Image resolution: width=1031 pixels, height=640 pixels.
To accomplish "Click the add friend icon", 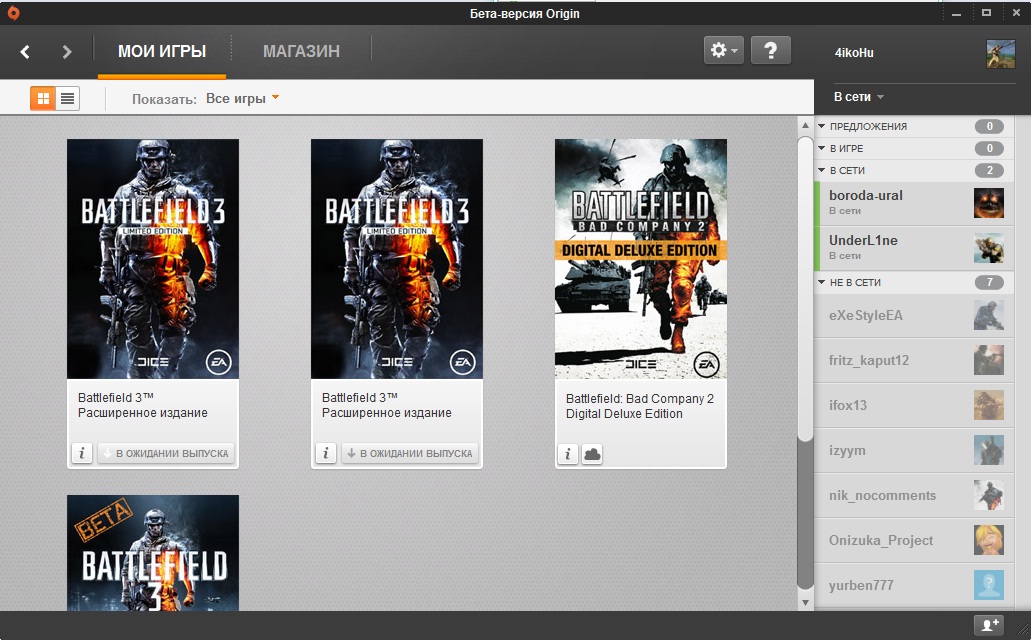I will (990, 625).
